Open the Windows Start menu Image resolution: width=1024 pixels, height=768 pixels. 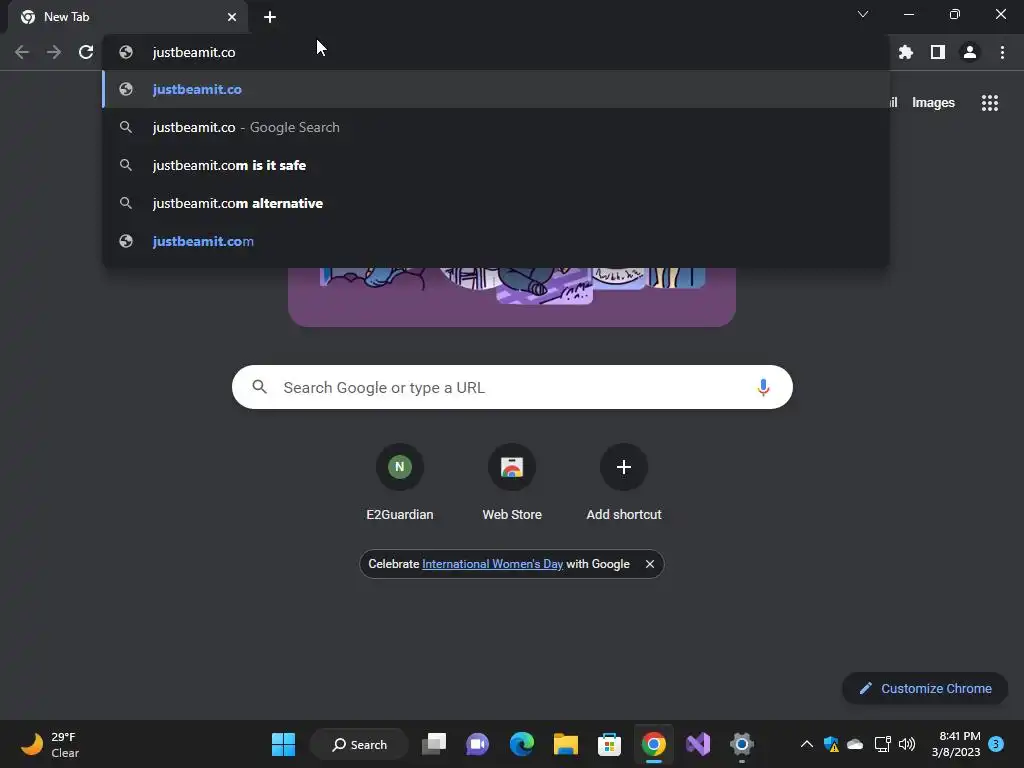pos(283,744)
